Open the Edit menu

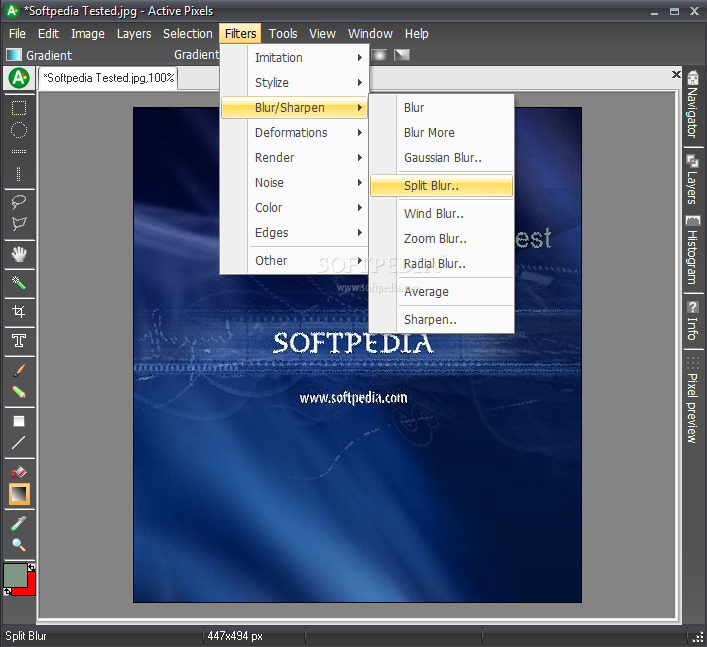[48, 34]
